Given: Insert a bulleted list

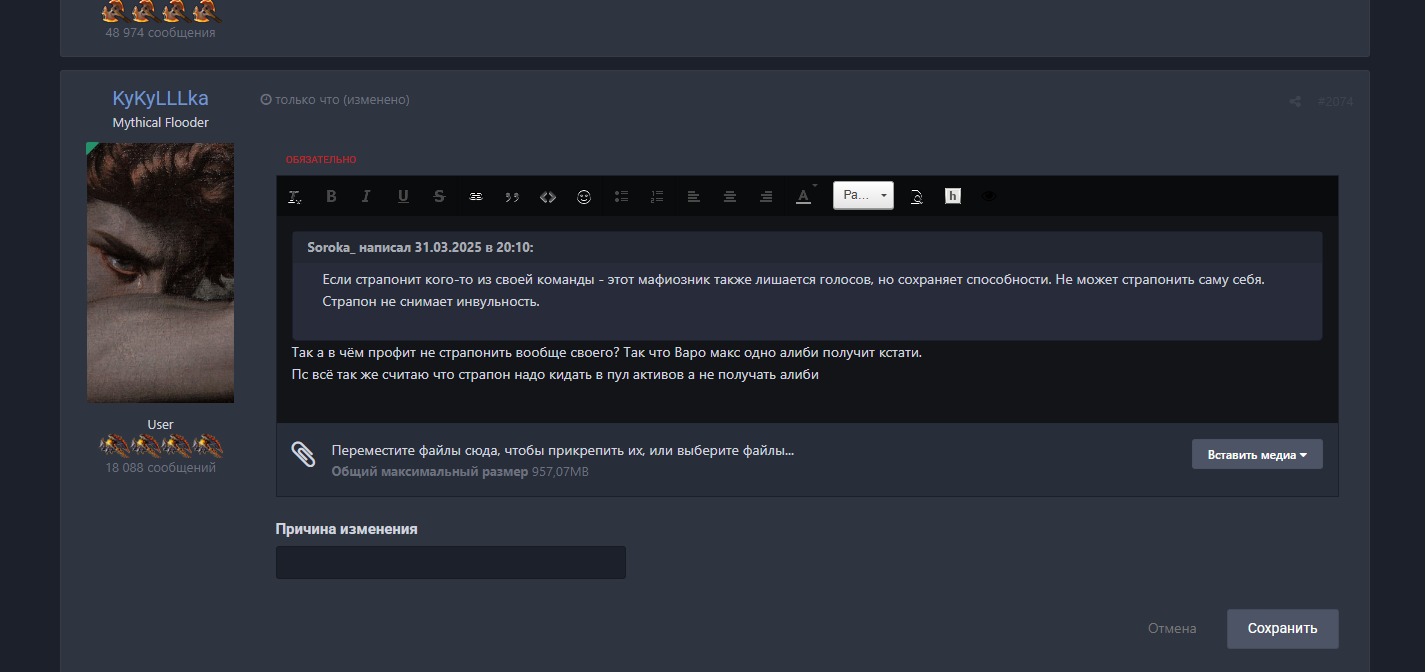Looking at the screenshot, I should coord(621,197).
